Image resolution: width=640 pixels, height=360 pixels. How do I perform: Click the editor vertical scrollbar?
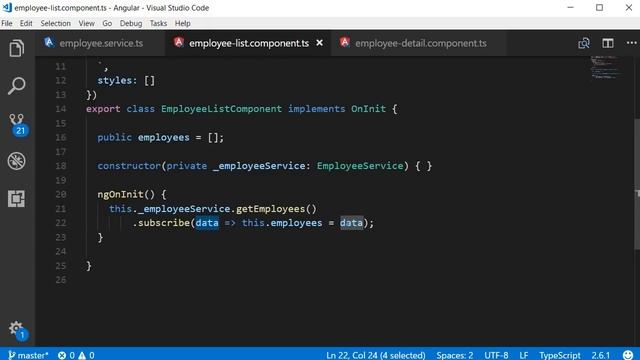pos(637,184)
